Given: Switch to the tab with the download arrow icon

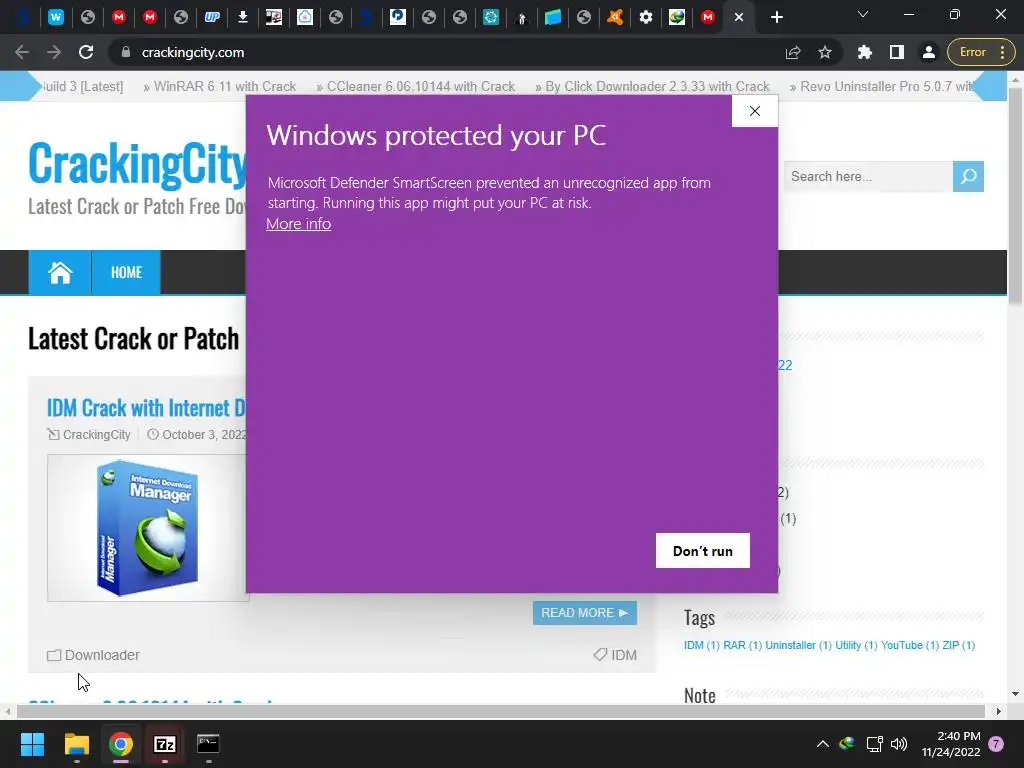Looking at the screenshot, I should [x=243, y=18].
